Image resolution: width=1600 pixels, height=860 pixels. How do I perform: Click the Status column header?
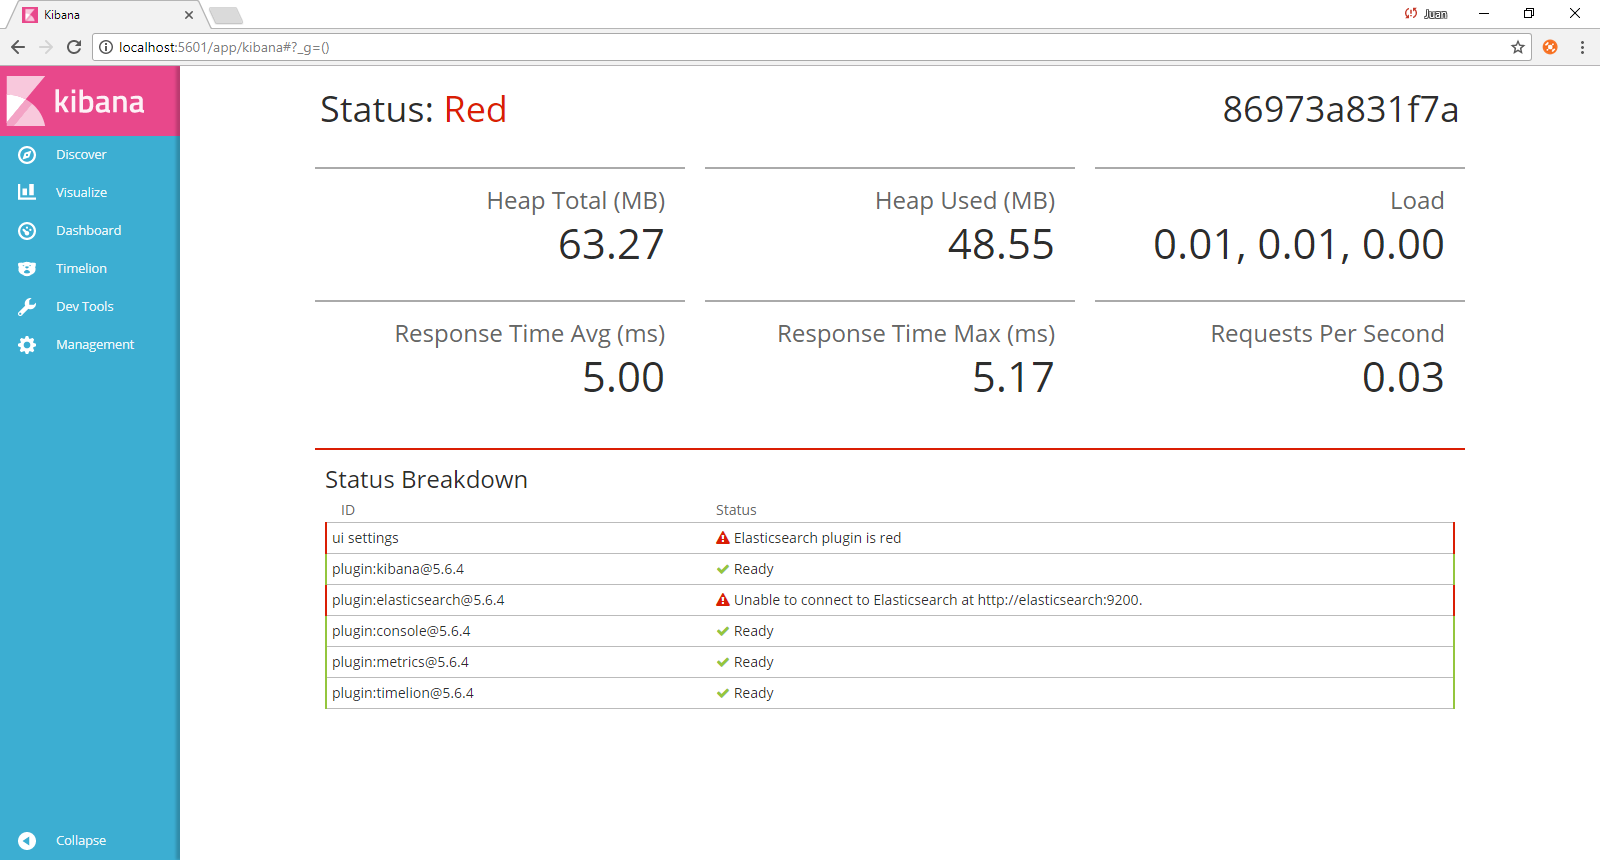tap(736, 510)
